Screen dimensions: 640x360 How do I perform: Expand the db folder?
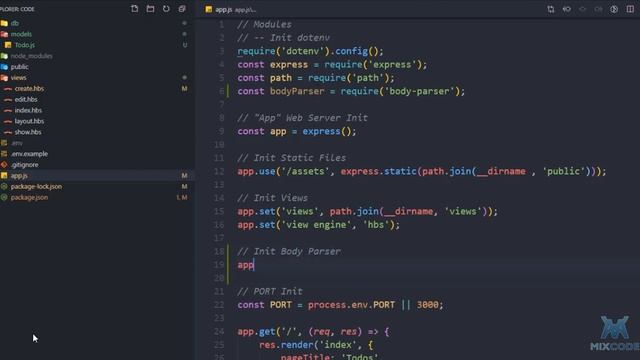click(x=15, y=23)
